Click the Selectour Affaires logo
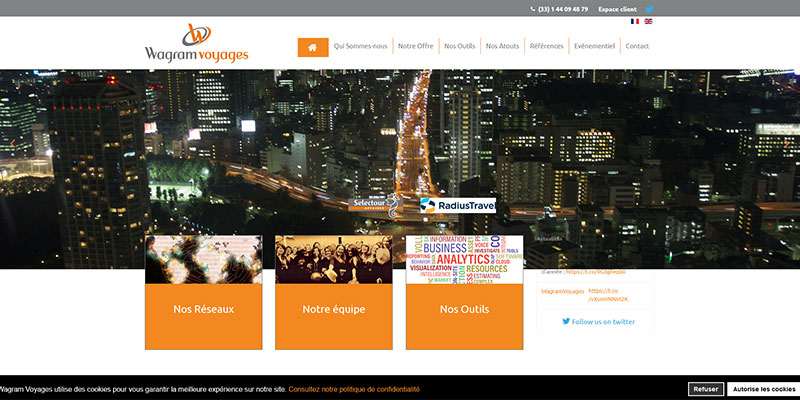Viewport: 800px width, 400px height. (x=376, y=205)
